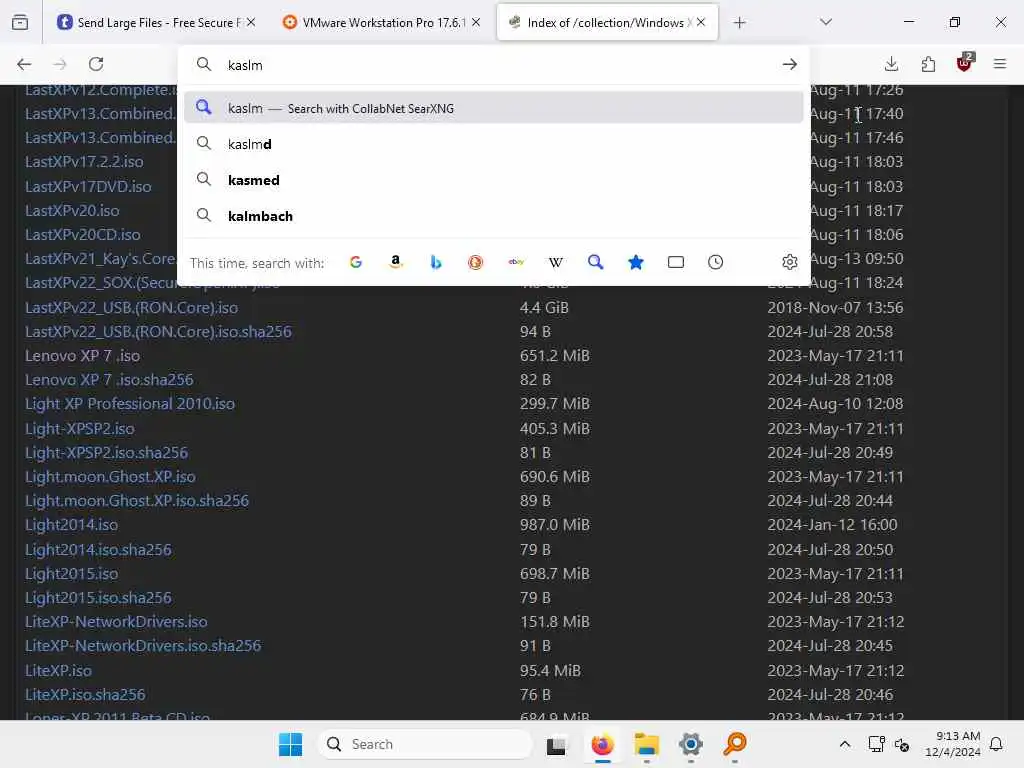Open Firefox View icon at top left
Viewport: 1024px width, 768px height.
pos(20,23)
